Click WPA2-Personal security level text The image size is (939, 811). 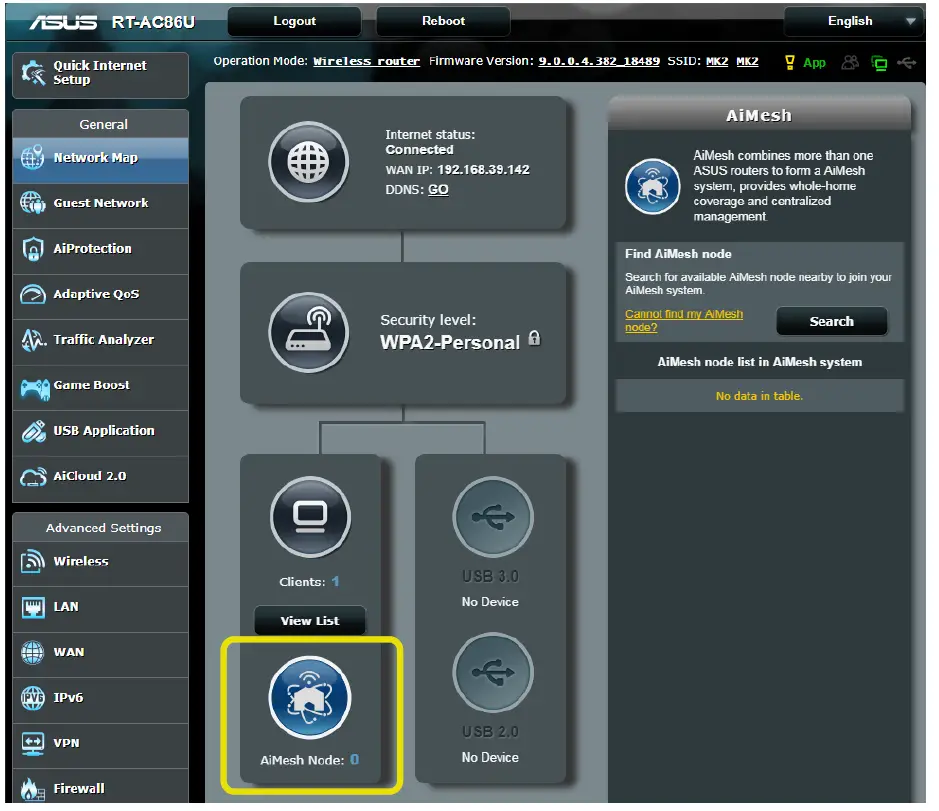[x=450, y=343]
